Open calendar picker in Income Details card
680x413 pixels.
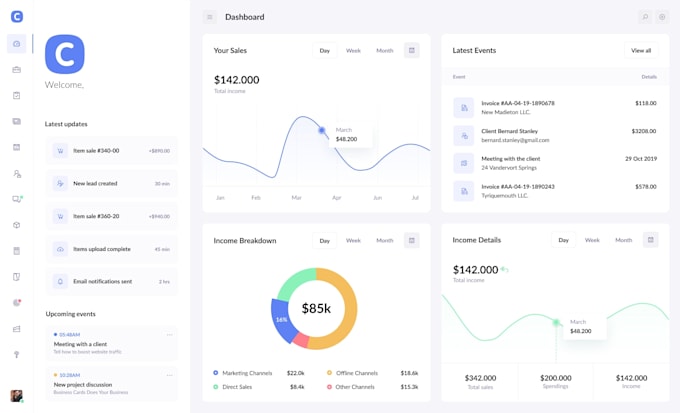coord(651,239)
